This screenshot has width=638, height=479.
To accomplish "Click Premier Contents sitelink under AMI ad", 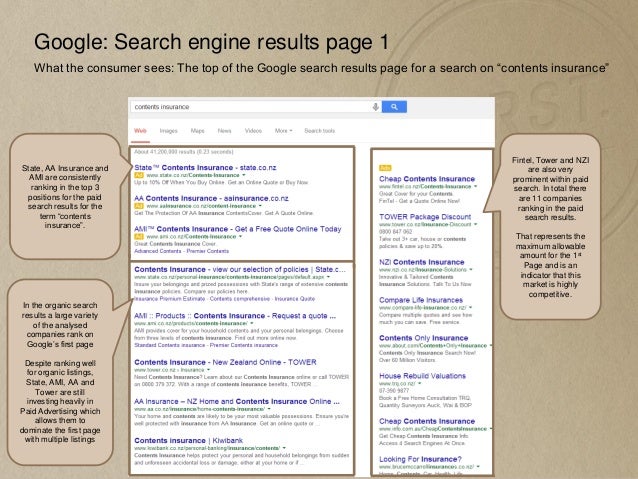I will pos(208,251).
